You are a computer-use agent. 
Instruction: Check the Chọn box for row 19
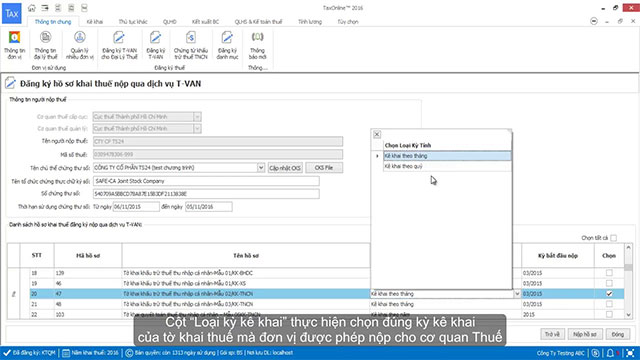coord(609,283)
